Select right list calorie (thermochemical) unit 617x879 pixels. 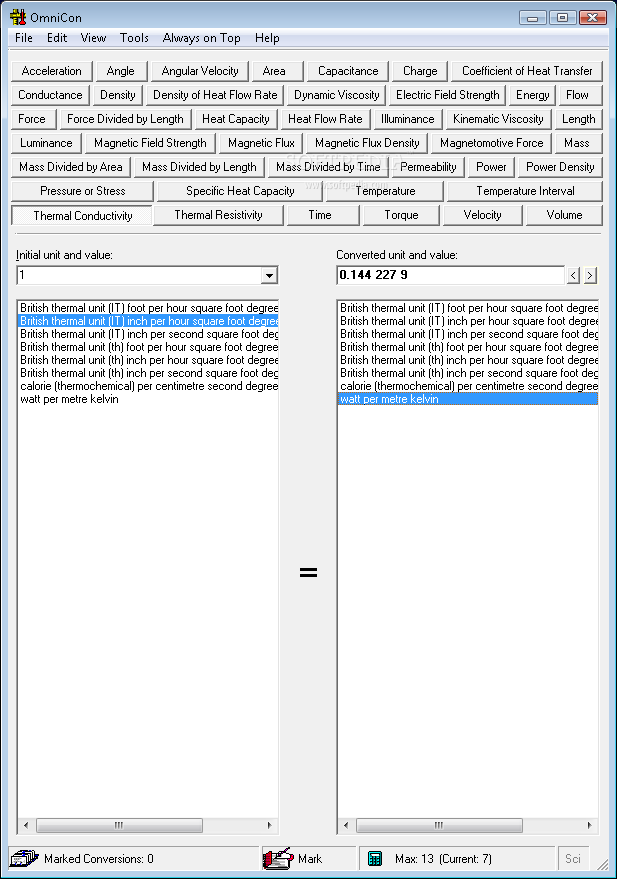pos(468,386)
